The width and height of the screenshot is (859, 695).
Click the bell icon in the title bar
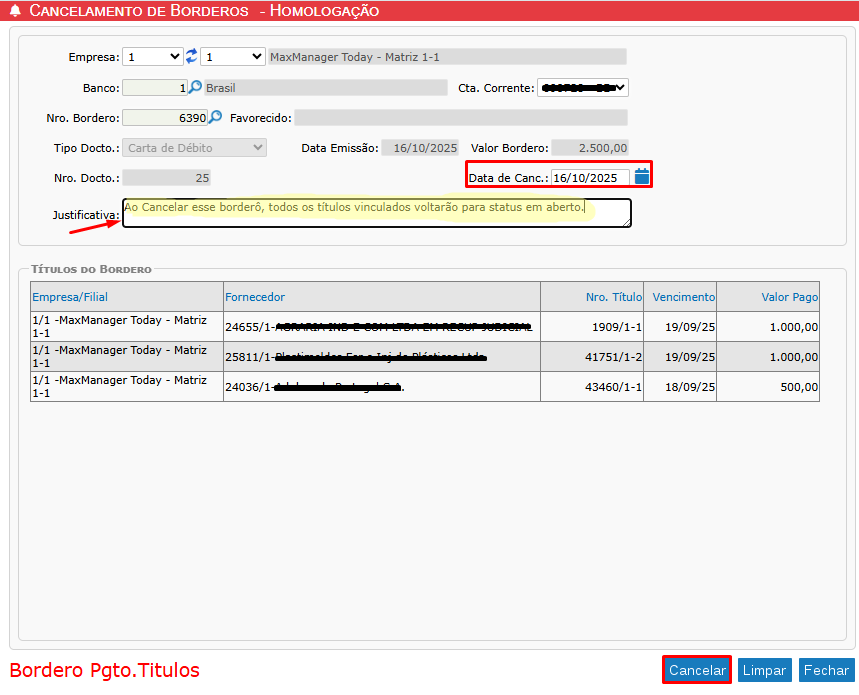(x=15, y=11)
